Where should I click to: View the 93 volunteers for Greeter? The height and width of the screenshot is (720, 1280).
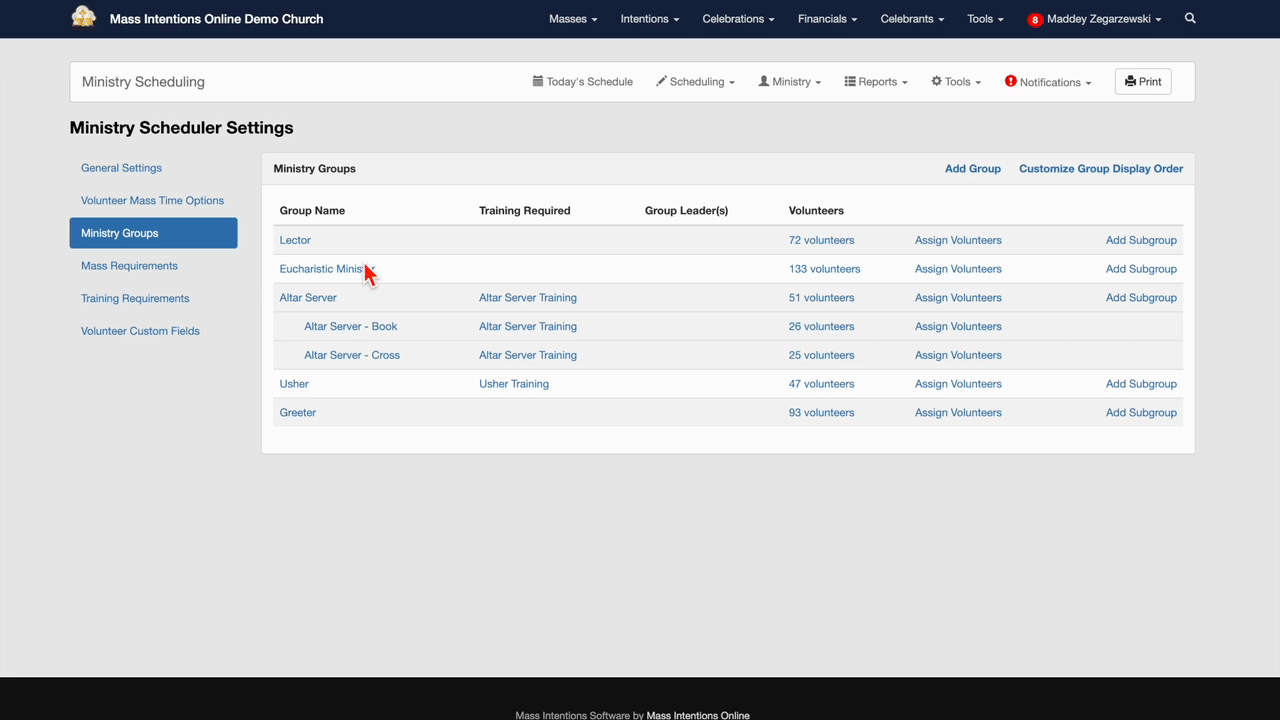click(821, 413)
